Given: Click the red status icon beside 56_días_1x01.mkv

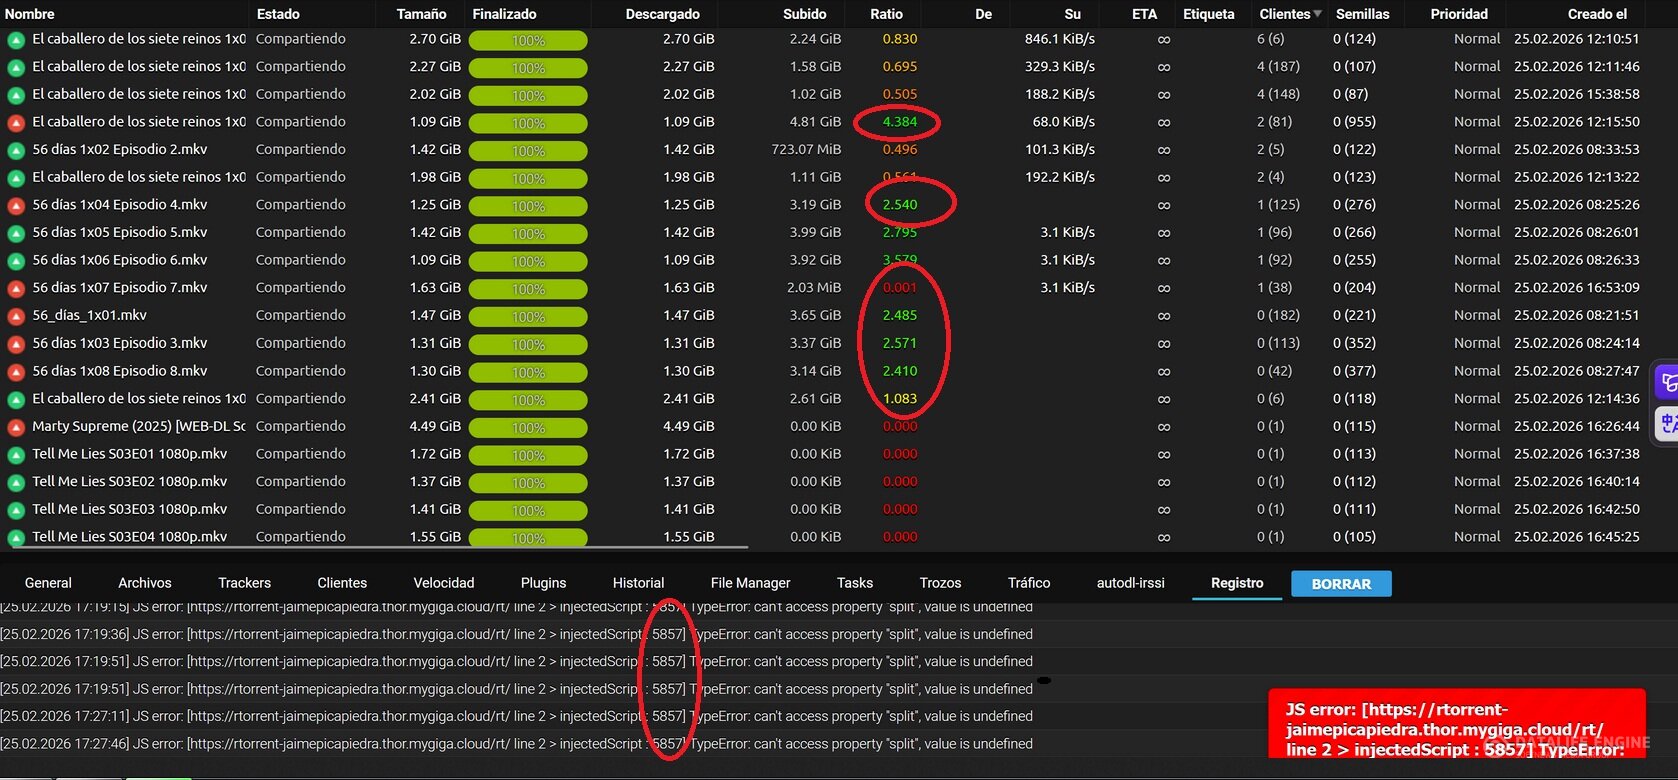Looking at the screenshot, I should (16, 316).
